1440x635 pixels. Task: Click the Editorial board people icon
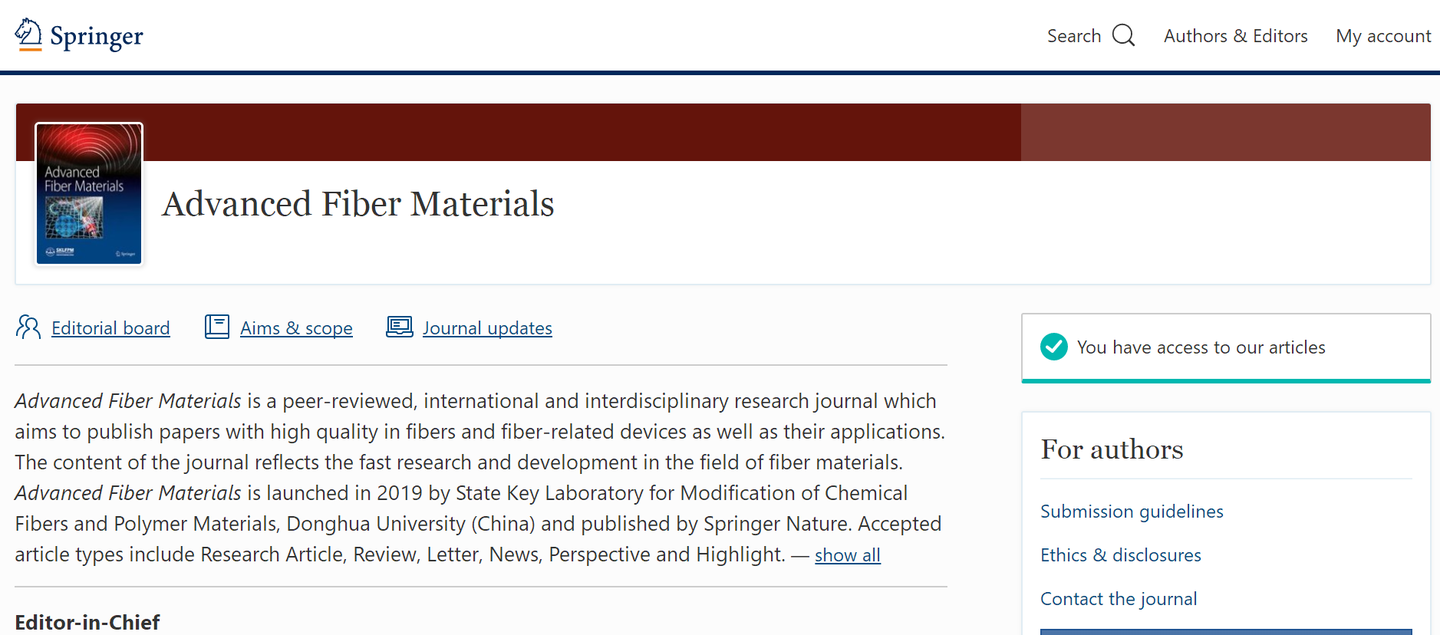point(29,327)
